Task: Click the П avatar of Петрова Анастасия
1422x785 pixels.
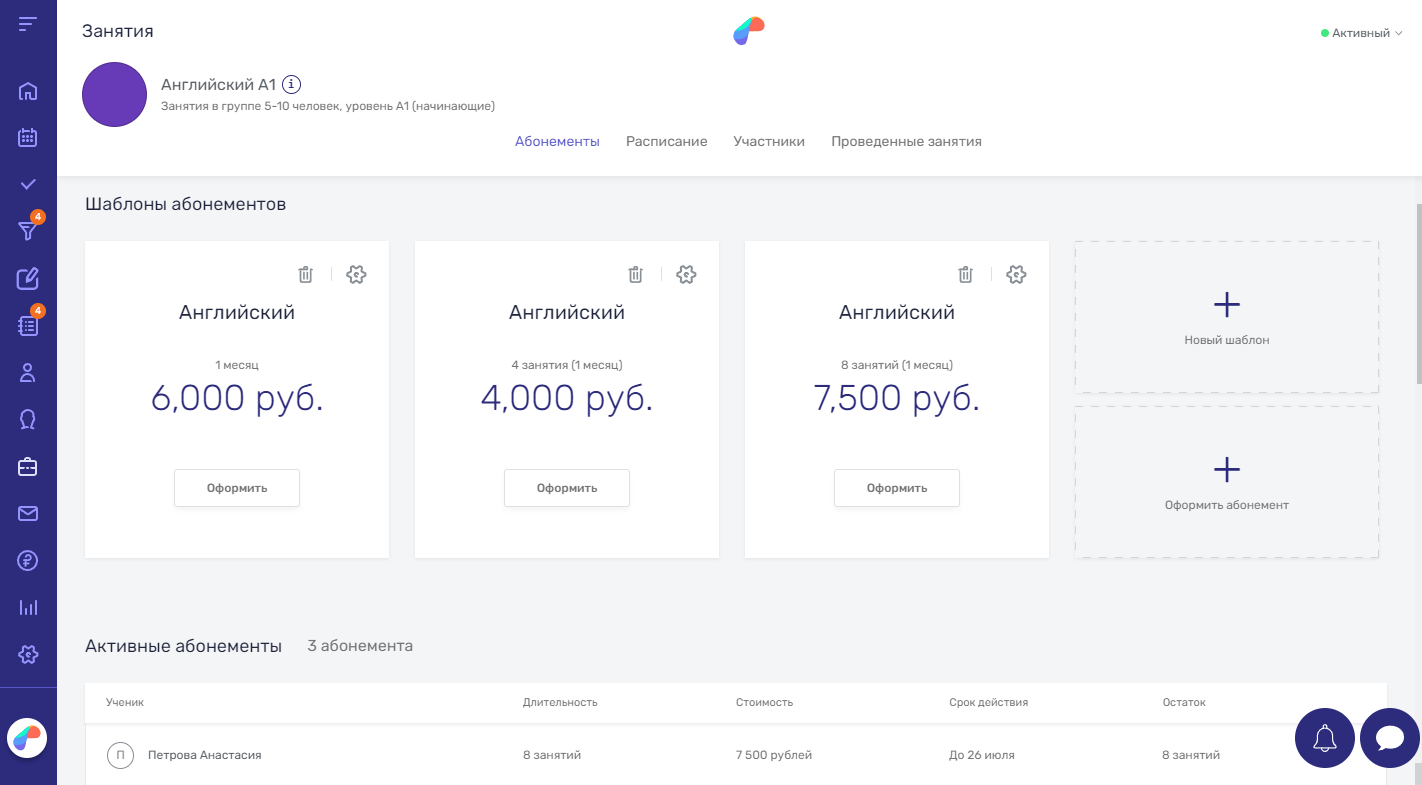Action: pos(120,755)
